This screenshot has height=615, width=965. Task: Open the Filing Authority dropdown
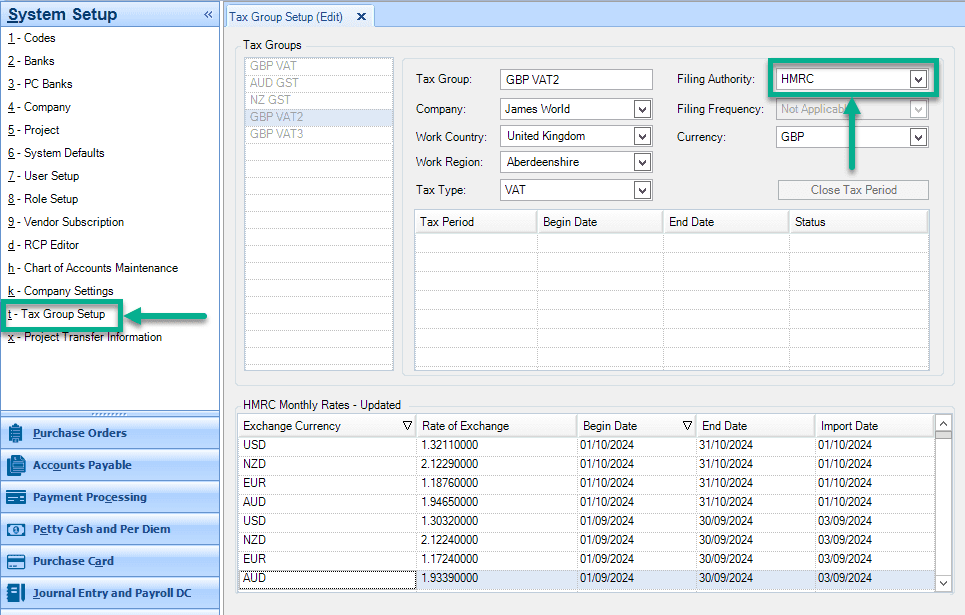918,79
